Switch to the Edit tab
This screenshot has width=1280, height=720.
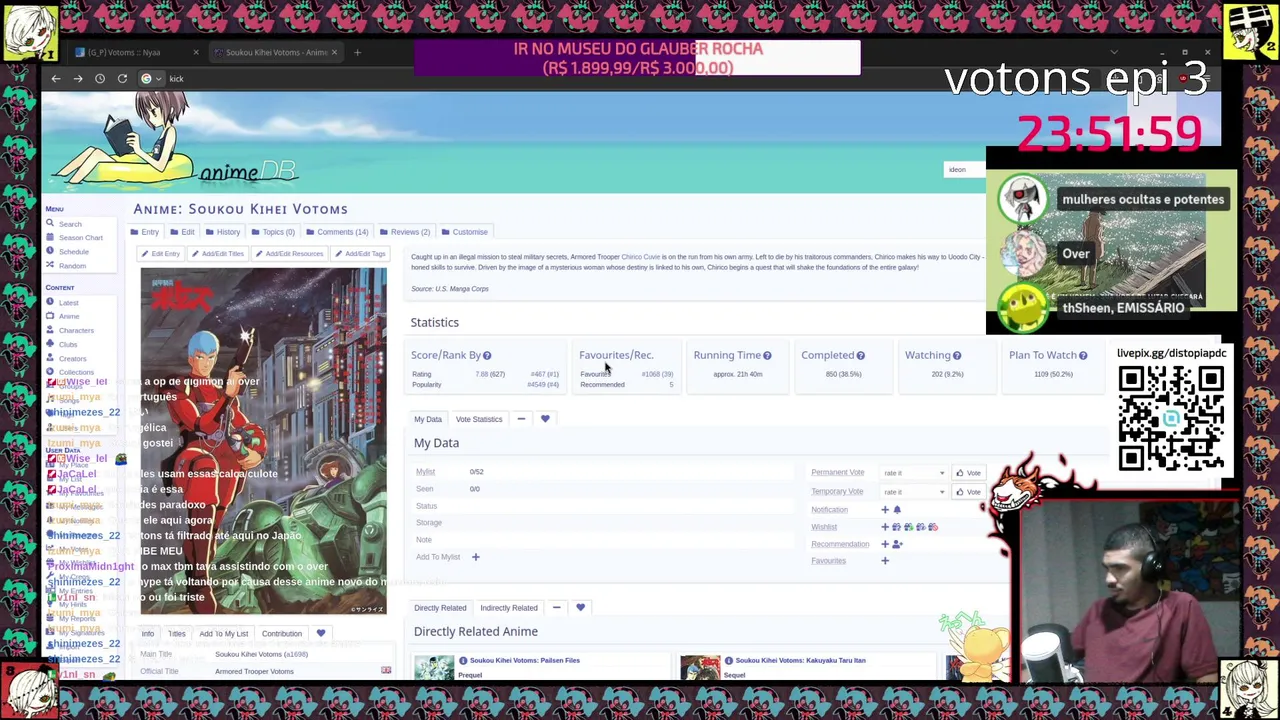point(182,232)
